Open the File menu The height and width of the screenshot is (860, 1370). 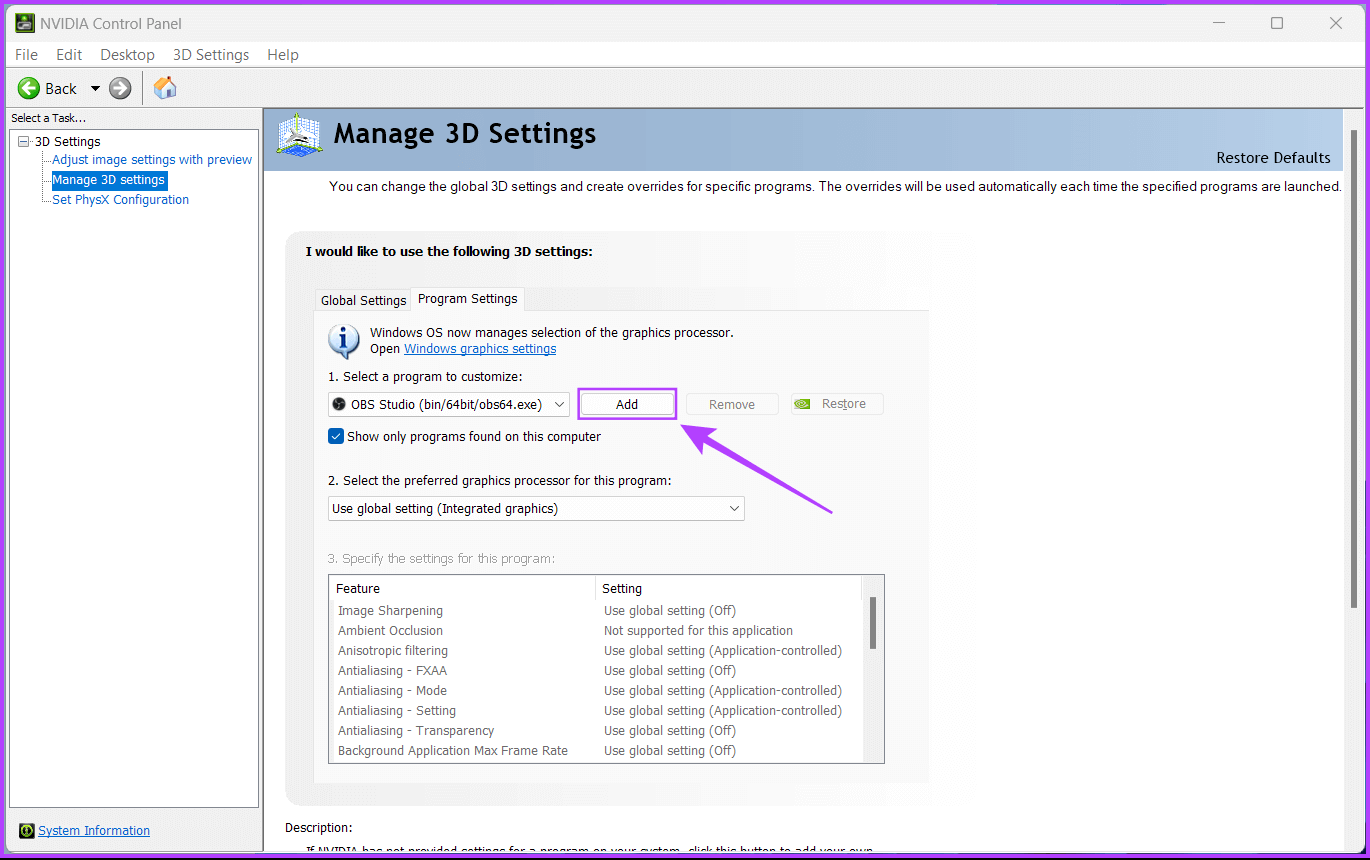point(26,55)
